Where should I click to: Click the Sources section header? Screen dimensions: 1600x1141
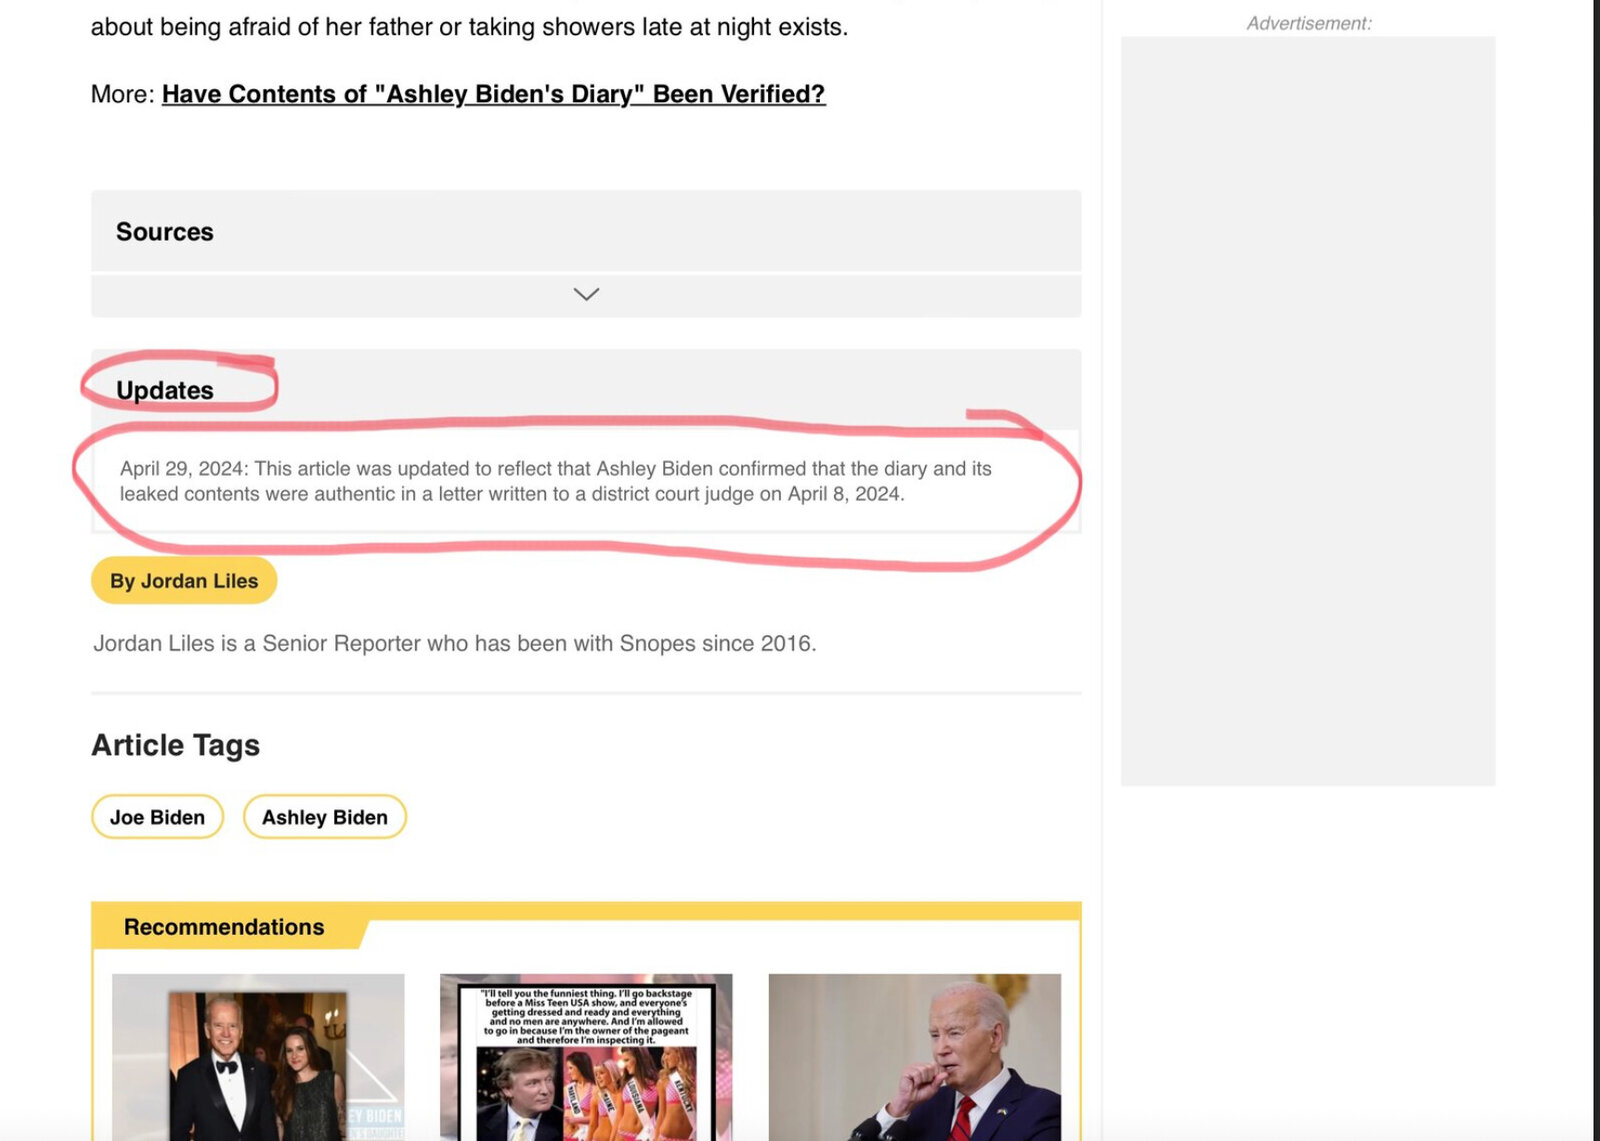pyautogui.click(x=586, y=231)
